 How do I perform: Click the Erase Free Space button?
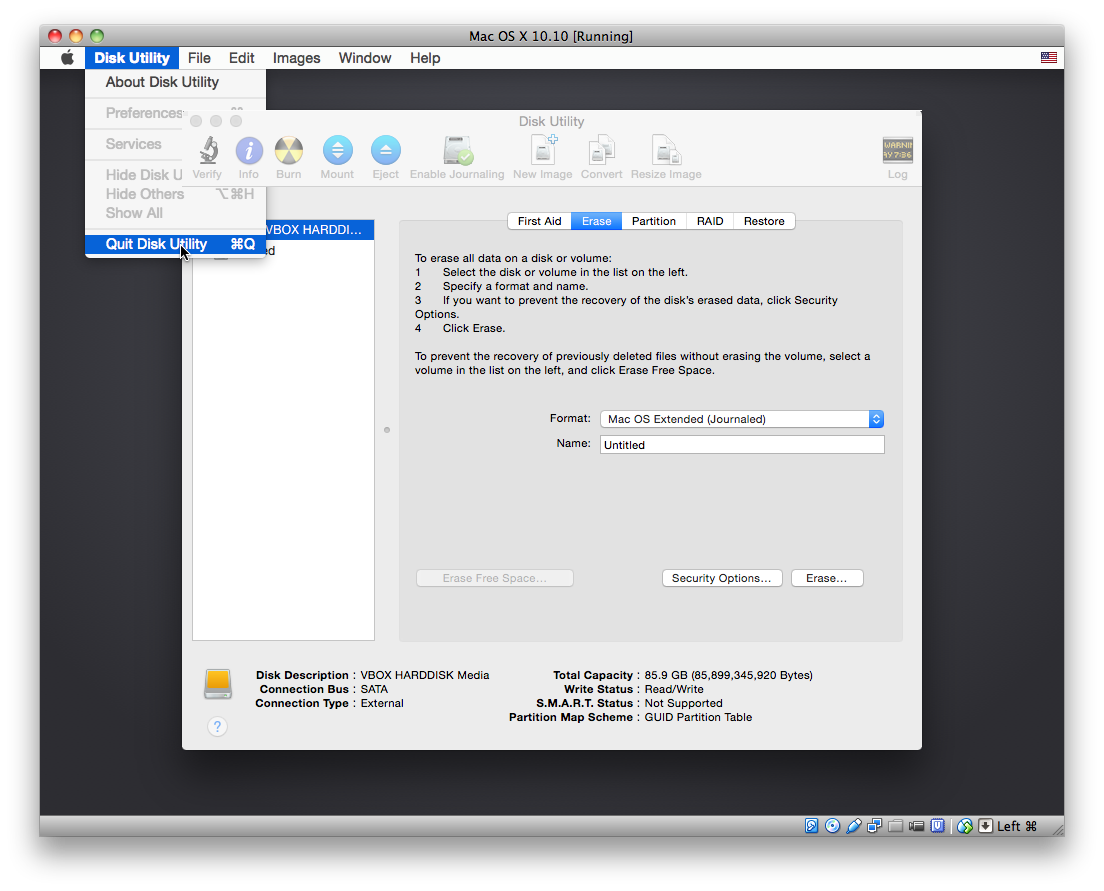tap(494, 578)
